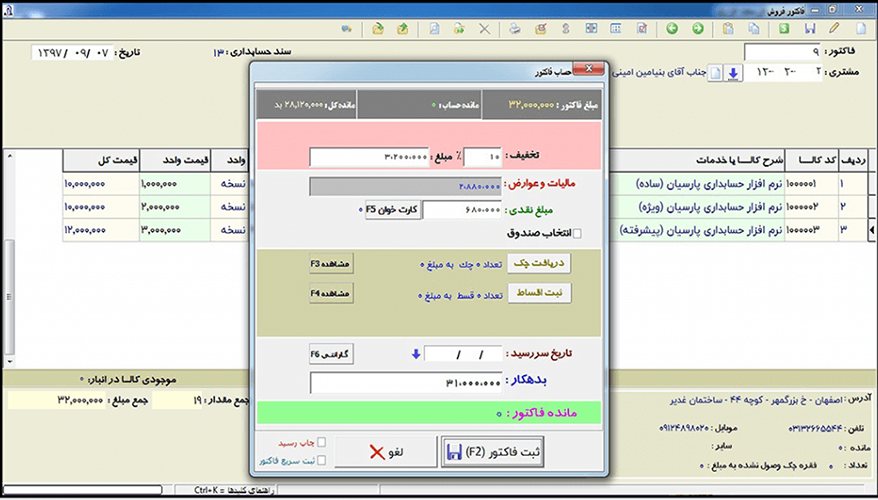
Task: Click the شرح کالا یا خدمات column header
Action: 696,161
